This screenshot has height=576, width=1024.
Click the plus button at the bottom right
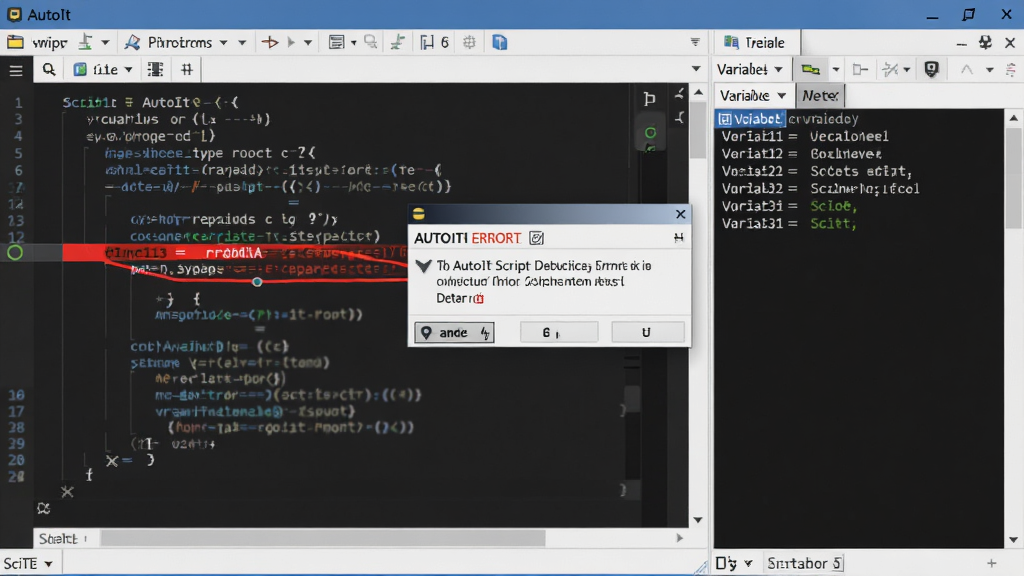click(x=992, y=563)
